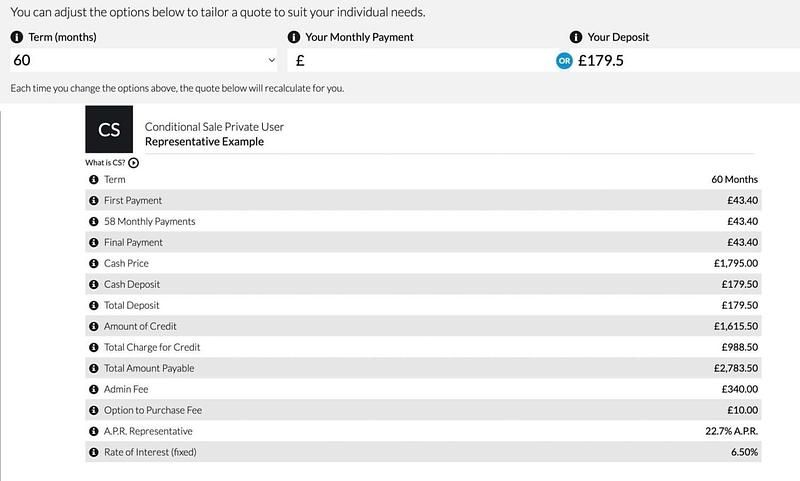Click the CS product logo tile
This screenshot has width=800, height=481.
tap(110, 132)
